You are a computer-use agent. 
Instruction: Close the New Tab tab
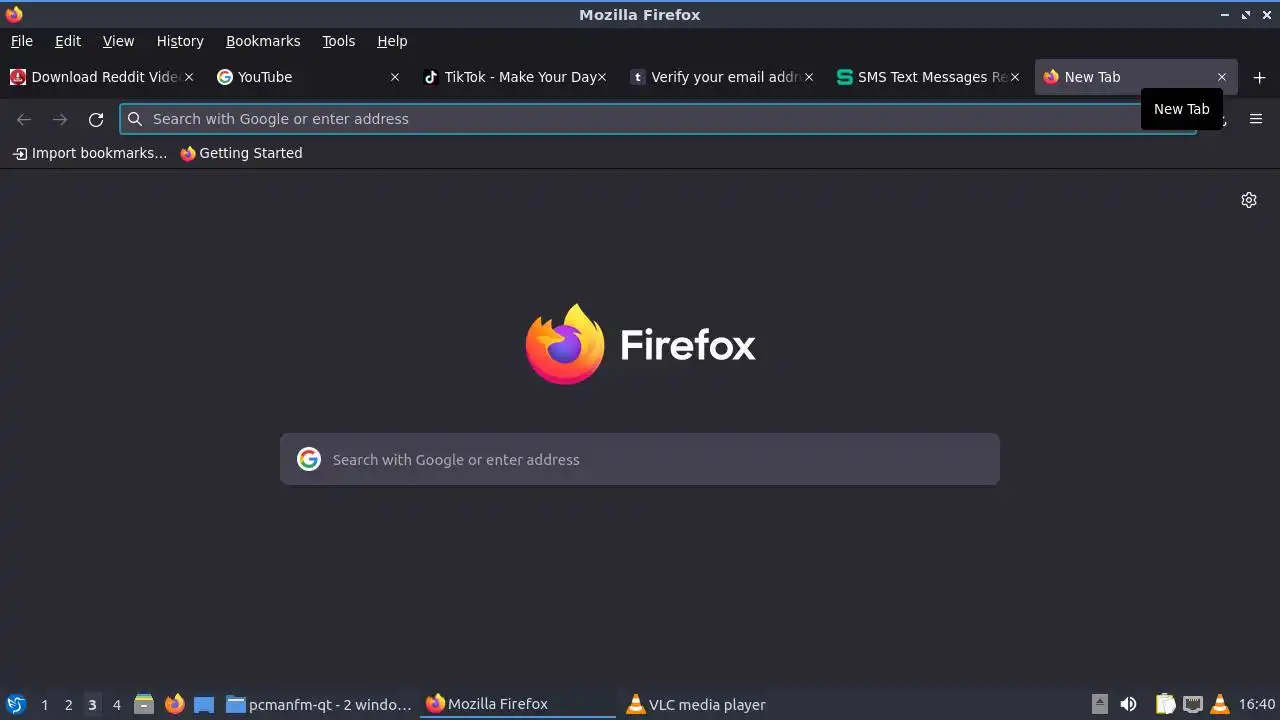pos(1222,77)
